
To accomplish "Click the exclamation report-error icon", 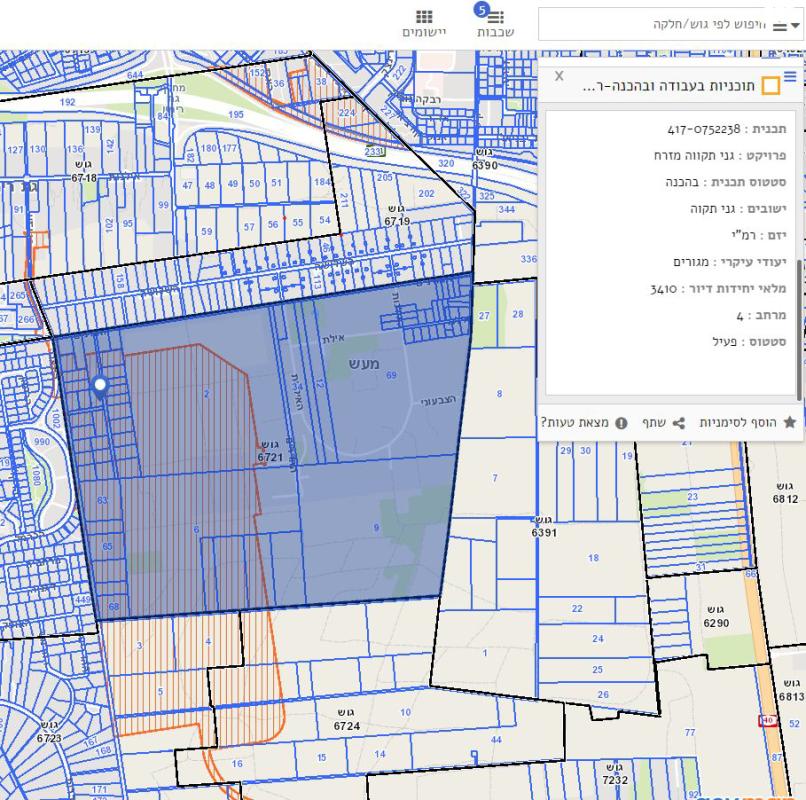I will (x=621, y=423).
